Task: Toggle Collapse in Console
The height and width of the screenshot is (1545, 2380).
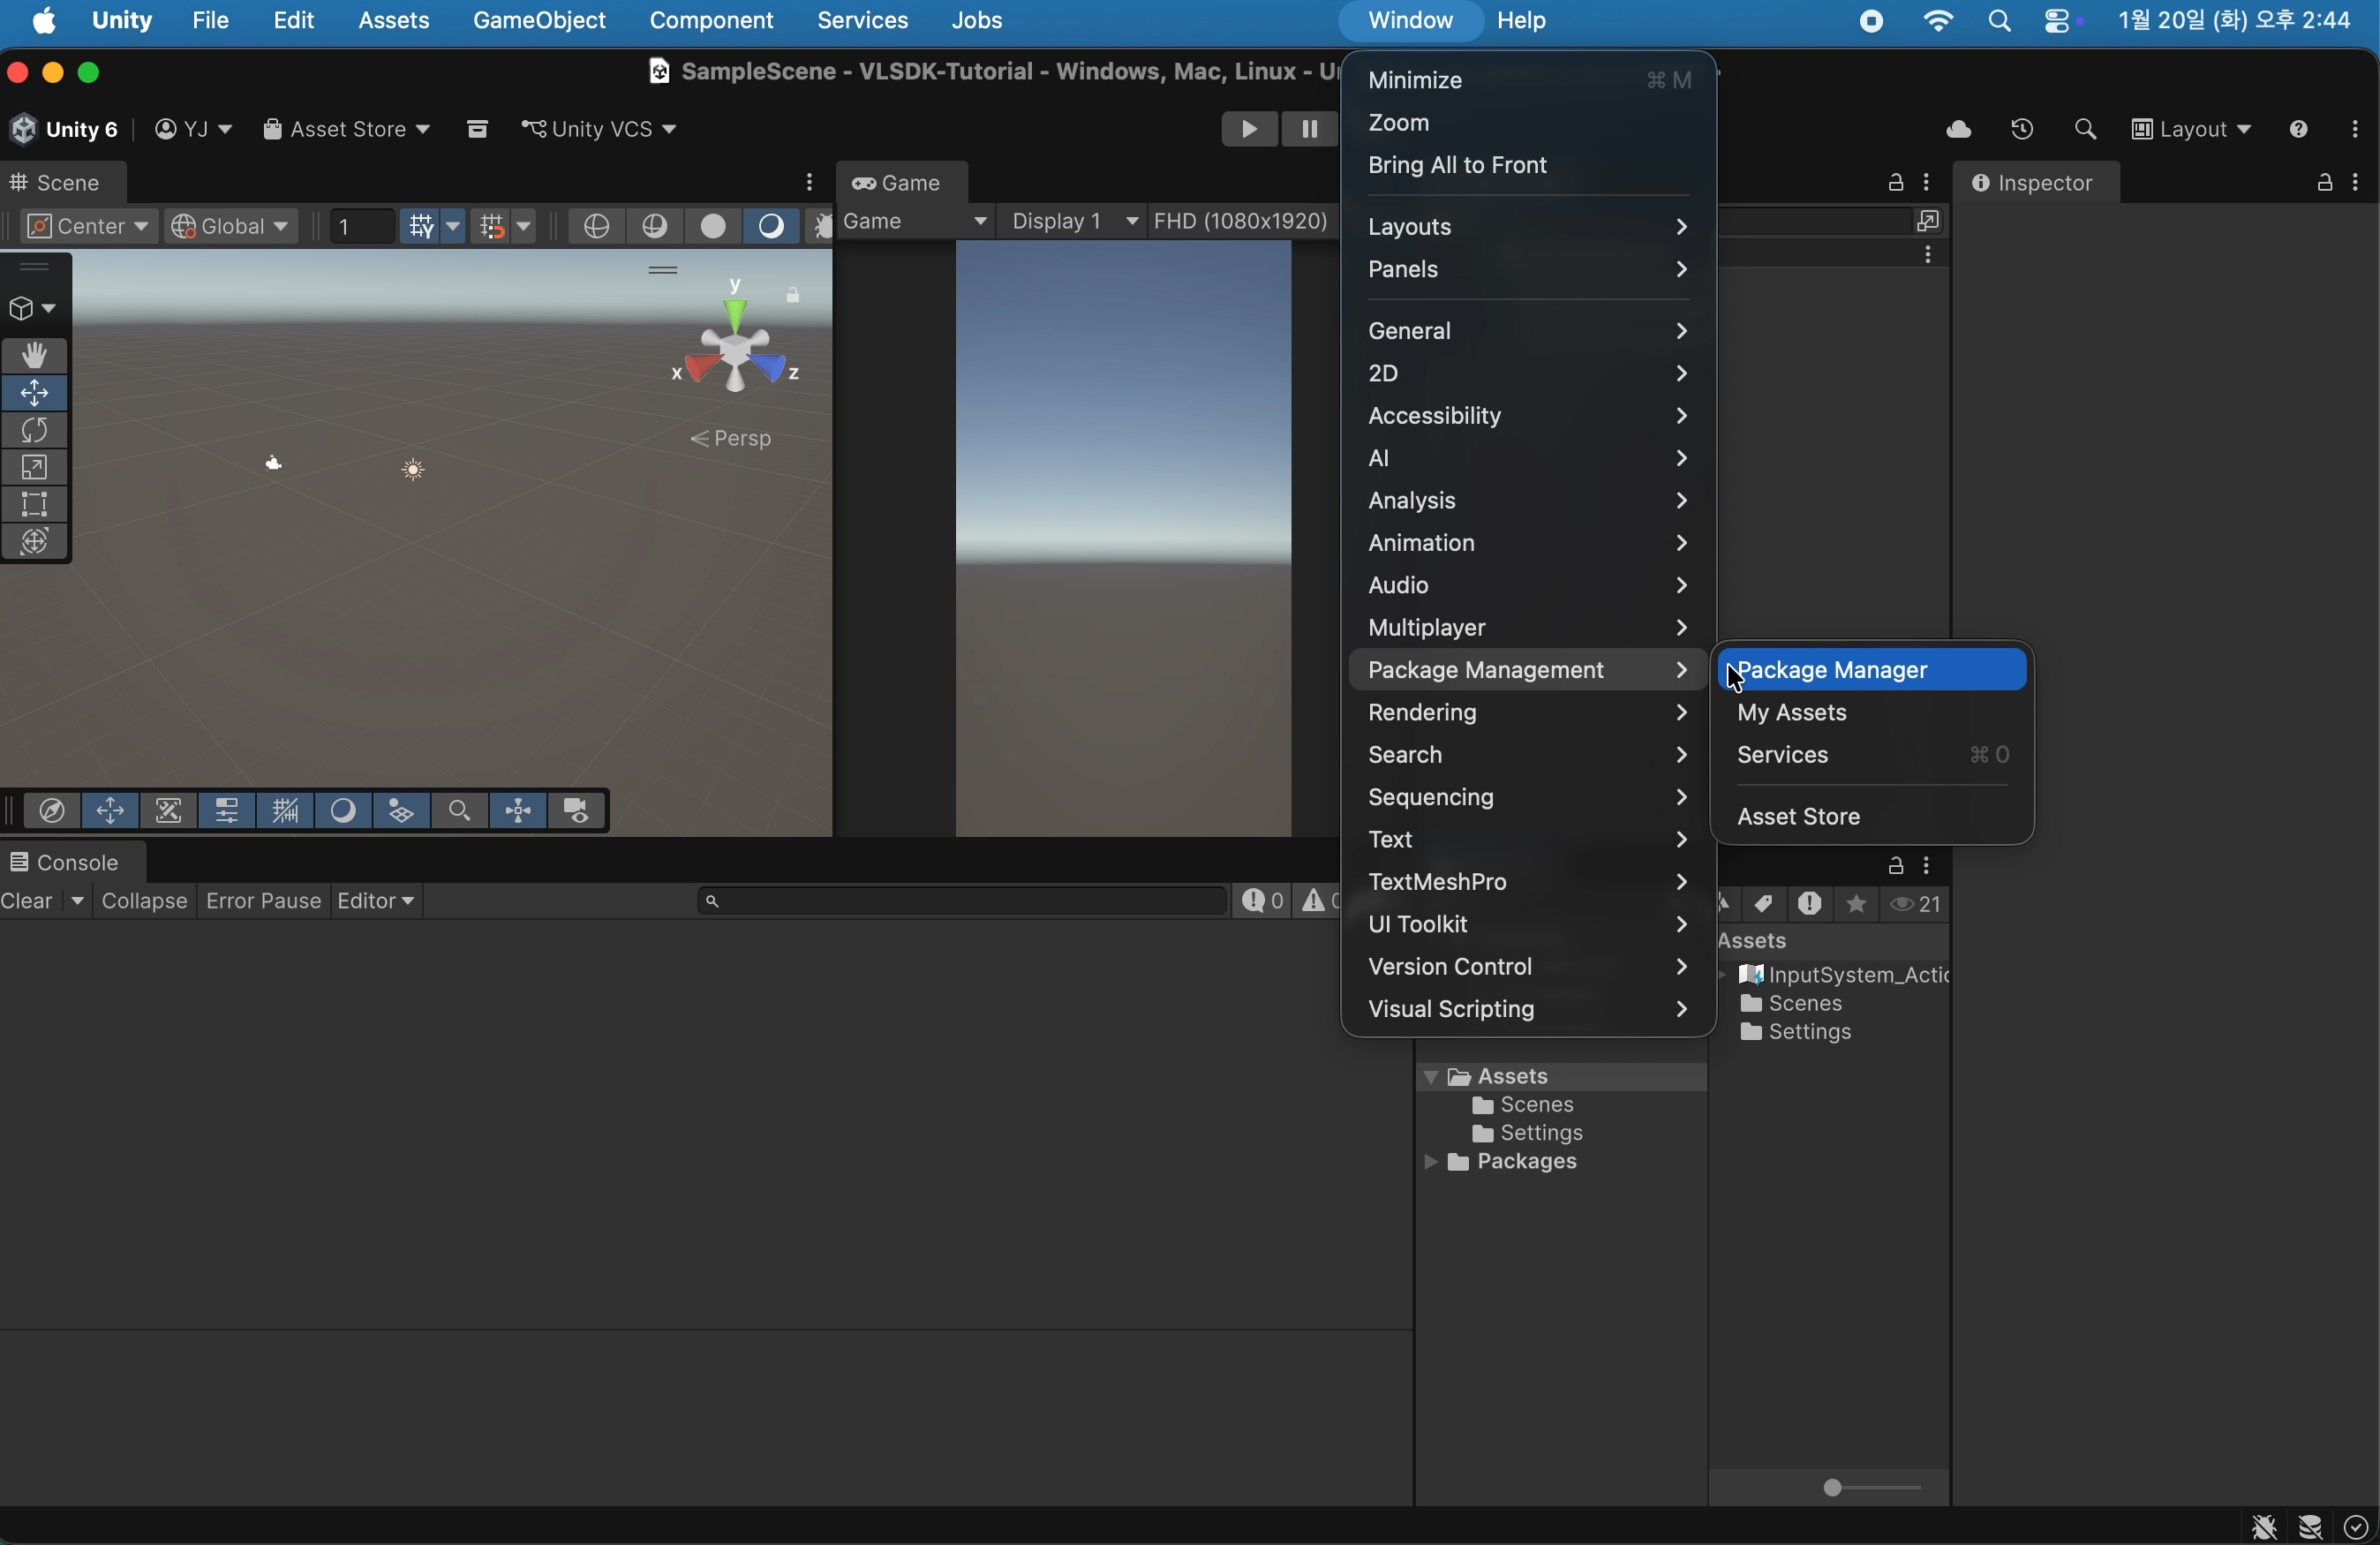Action: 144,901
